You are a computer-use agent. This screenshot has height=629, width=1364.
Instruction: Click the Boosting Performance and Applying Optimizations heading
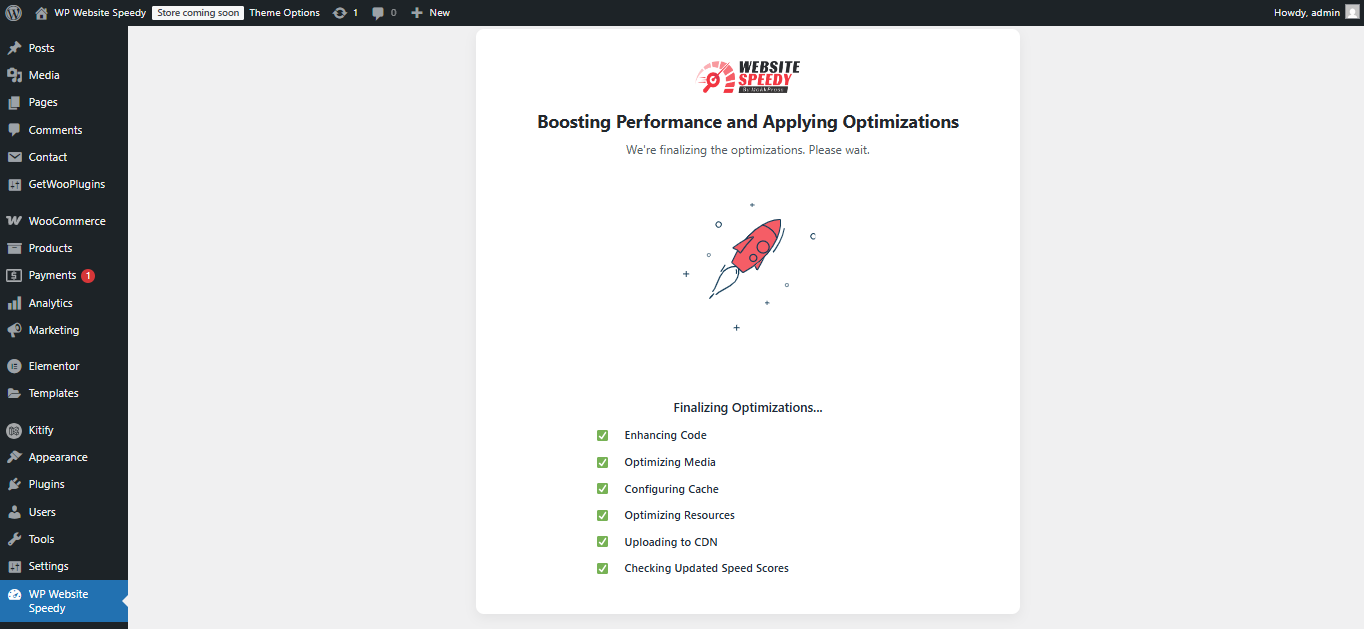[748, 122]
